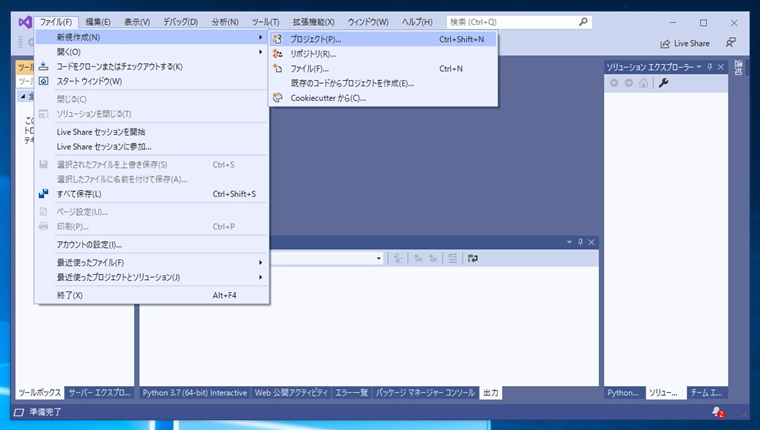This screenshot has height=430, width=760.
Task: Choose Repository... in the New submenu
Action: coord(383,54)
